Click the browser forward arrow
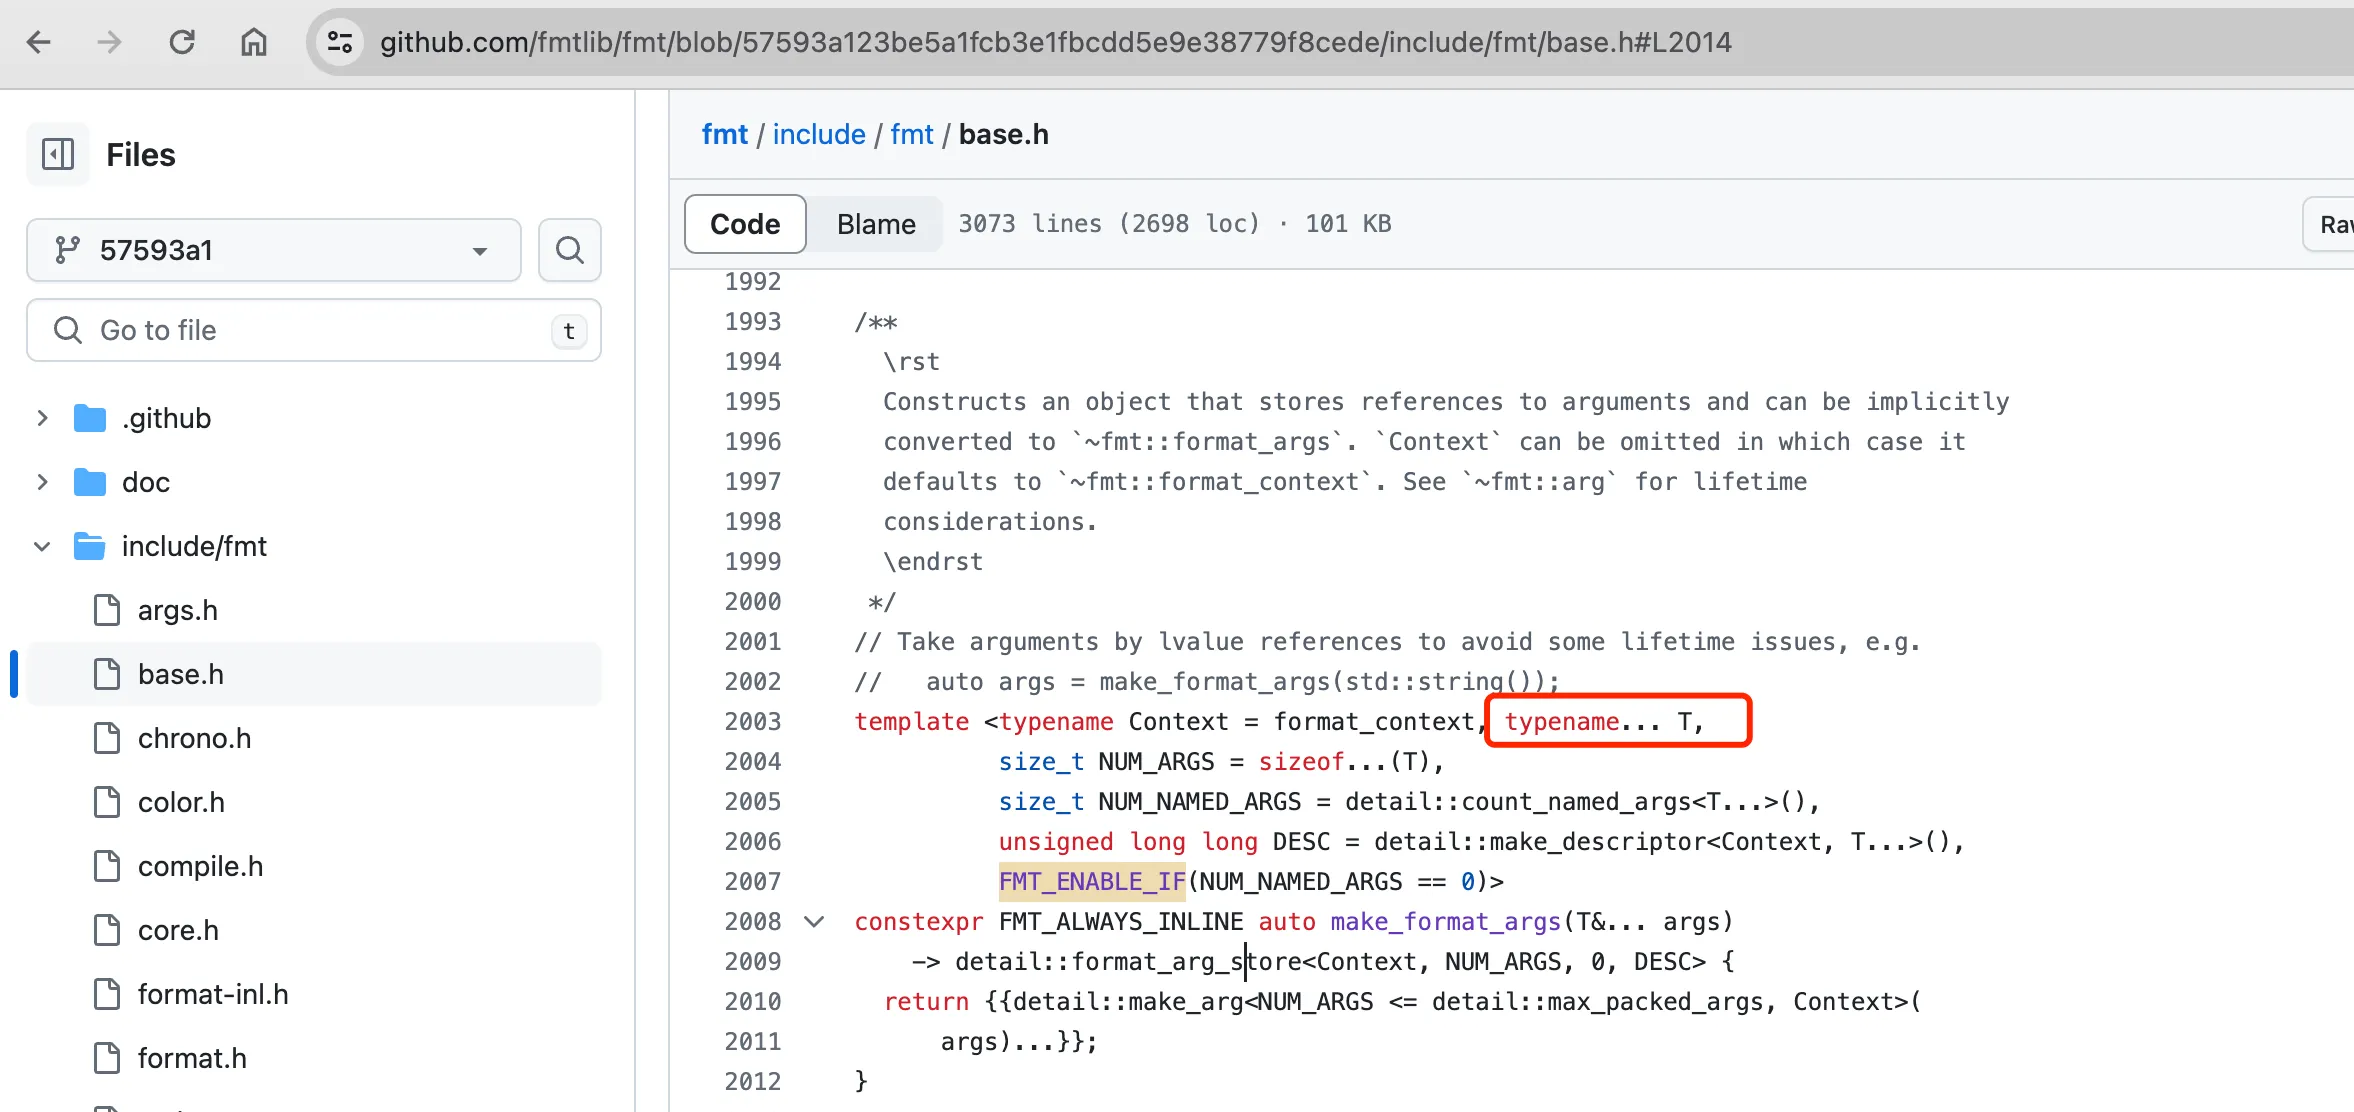2354x1112 pixels. (x=109, y=42)
